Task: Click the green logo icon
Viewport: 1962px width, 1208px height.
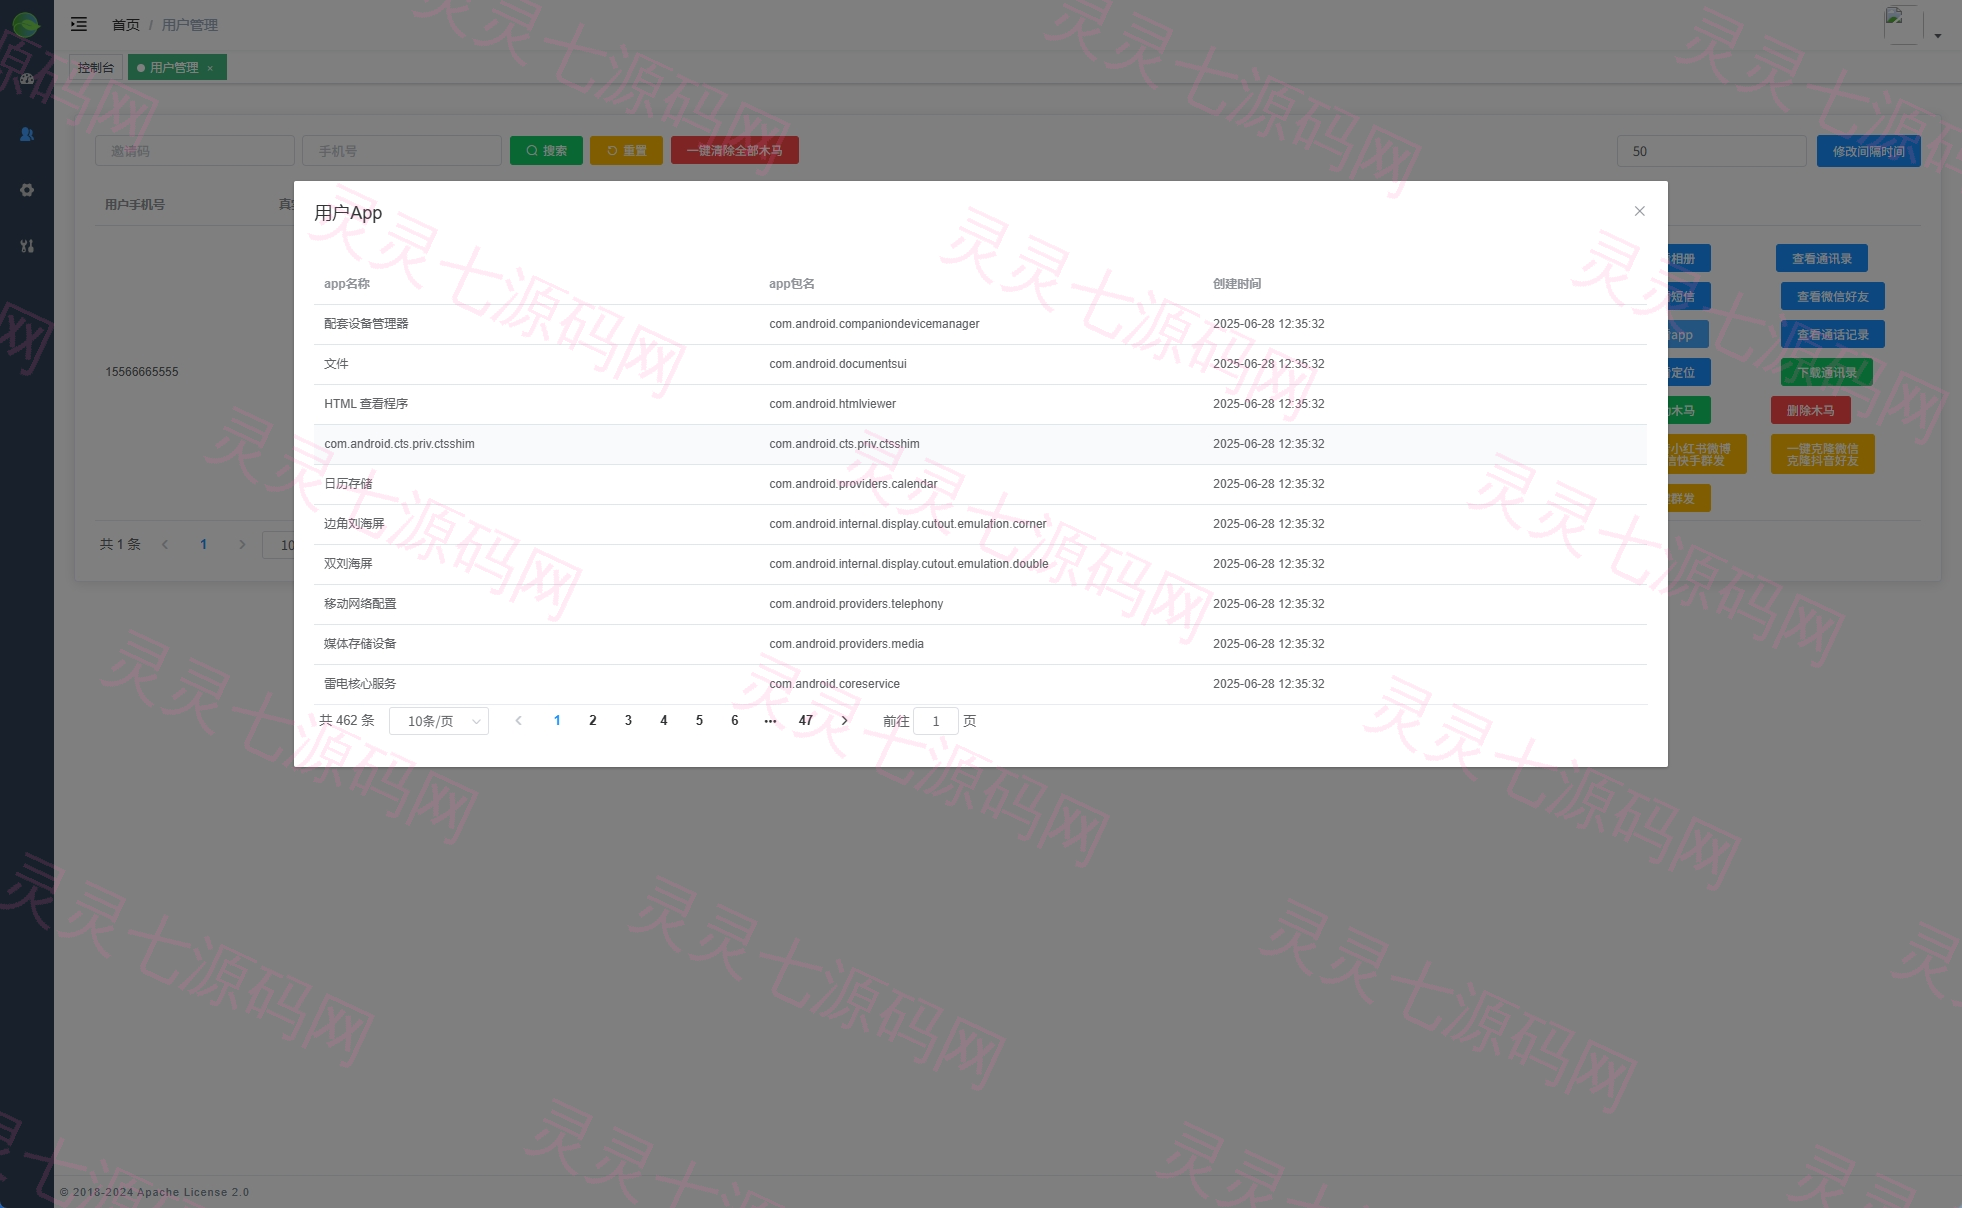Action: (x=26, y=24)
